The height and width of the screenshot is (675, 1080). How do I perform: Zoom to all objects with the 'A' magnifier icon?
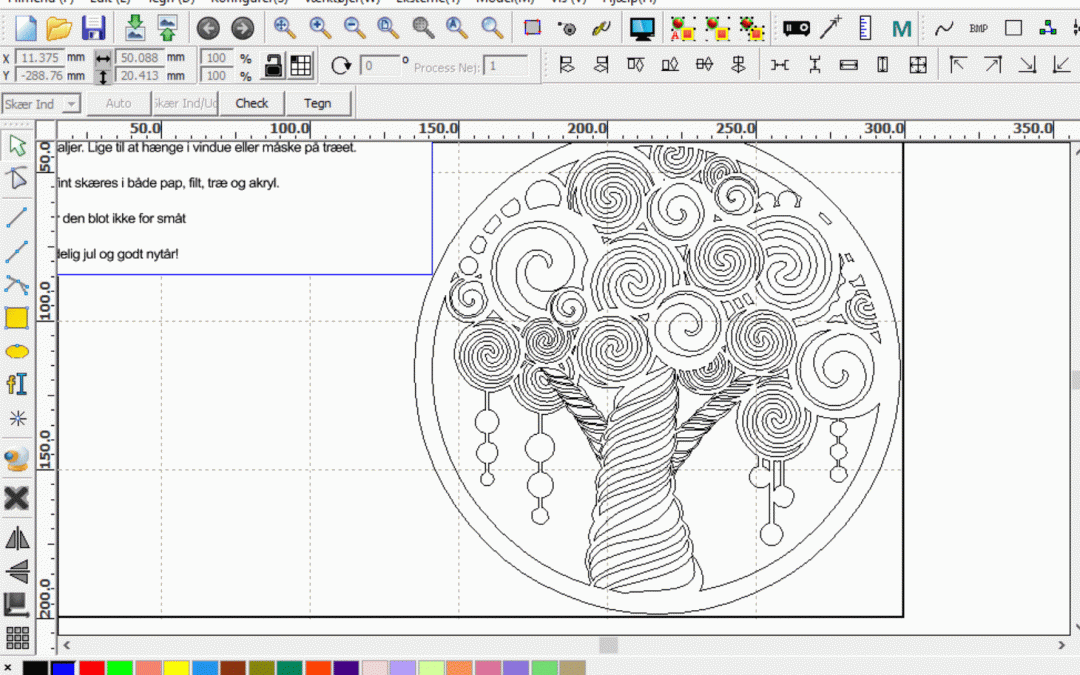tap(457, 28)
